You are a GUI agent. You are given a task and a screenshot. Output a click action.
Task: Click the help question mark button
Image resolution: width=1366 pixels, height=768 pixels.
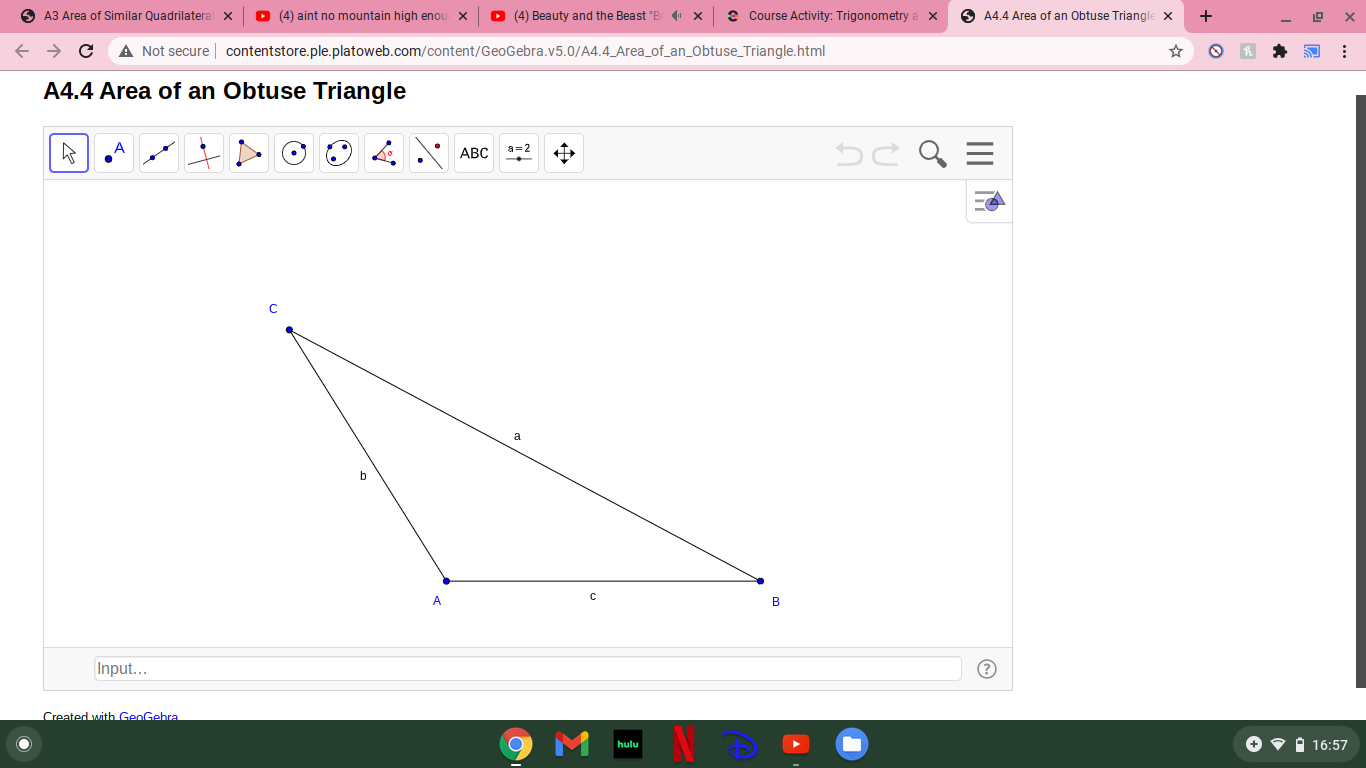click(986, 668)
